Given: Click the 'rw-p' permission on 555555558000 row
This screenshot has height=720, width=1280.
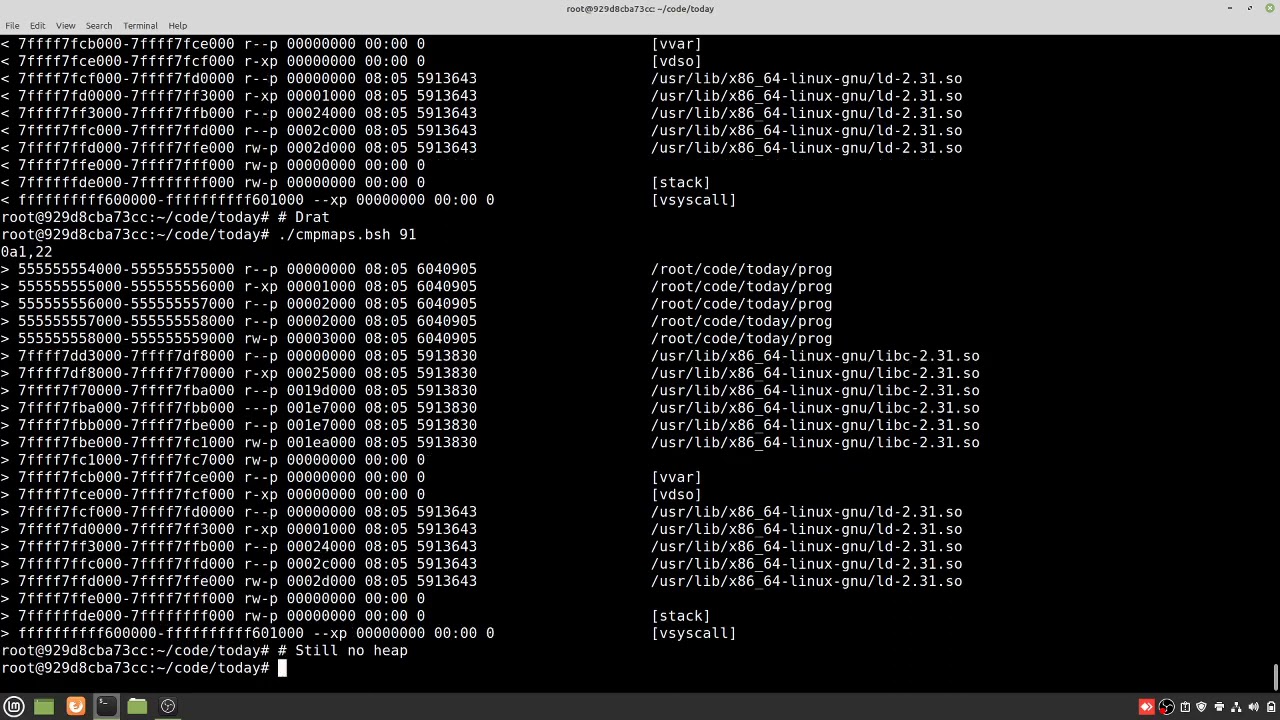Looking at the screenshot, I should (261, 338).
